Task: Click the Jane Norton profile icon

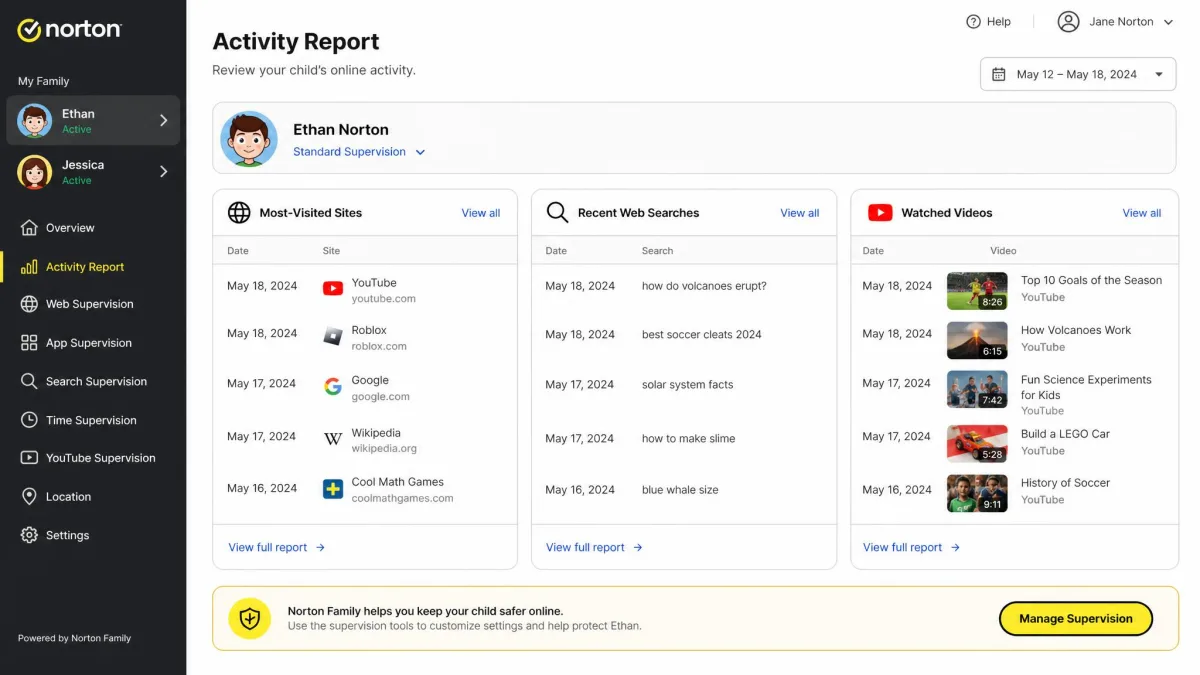Action: (x=1069, y=21)
